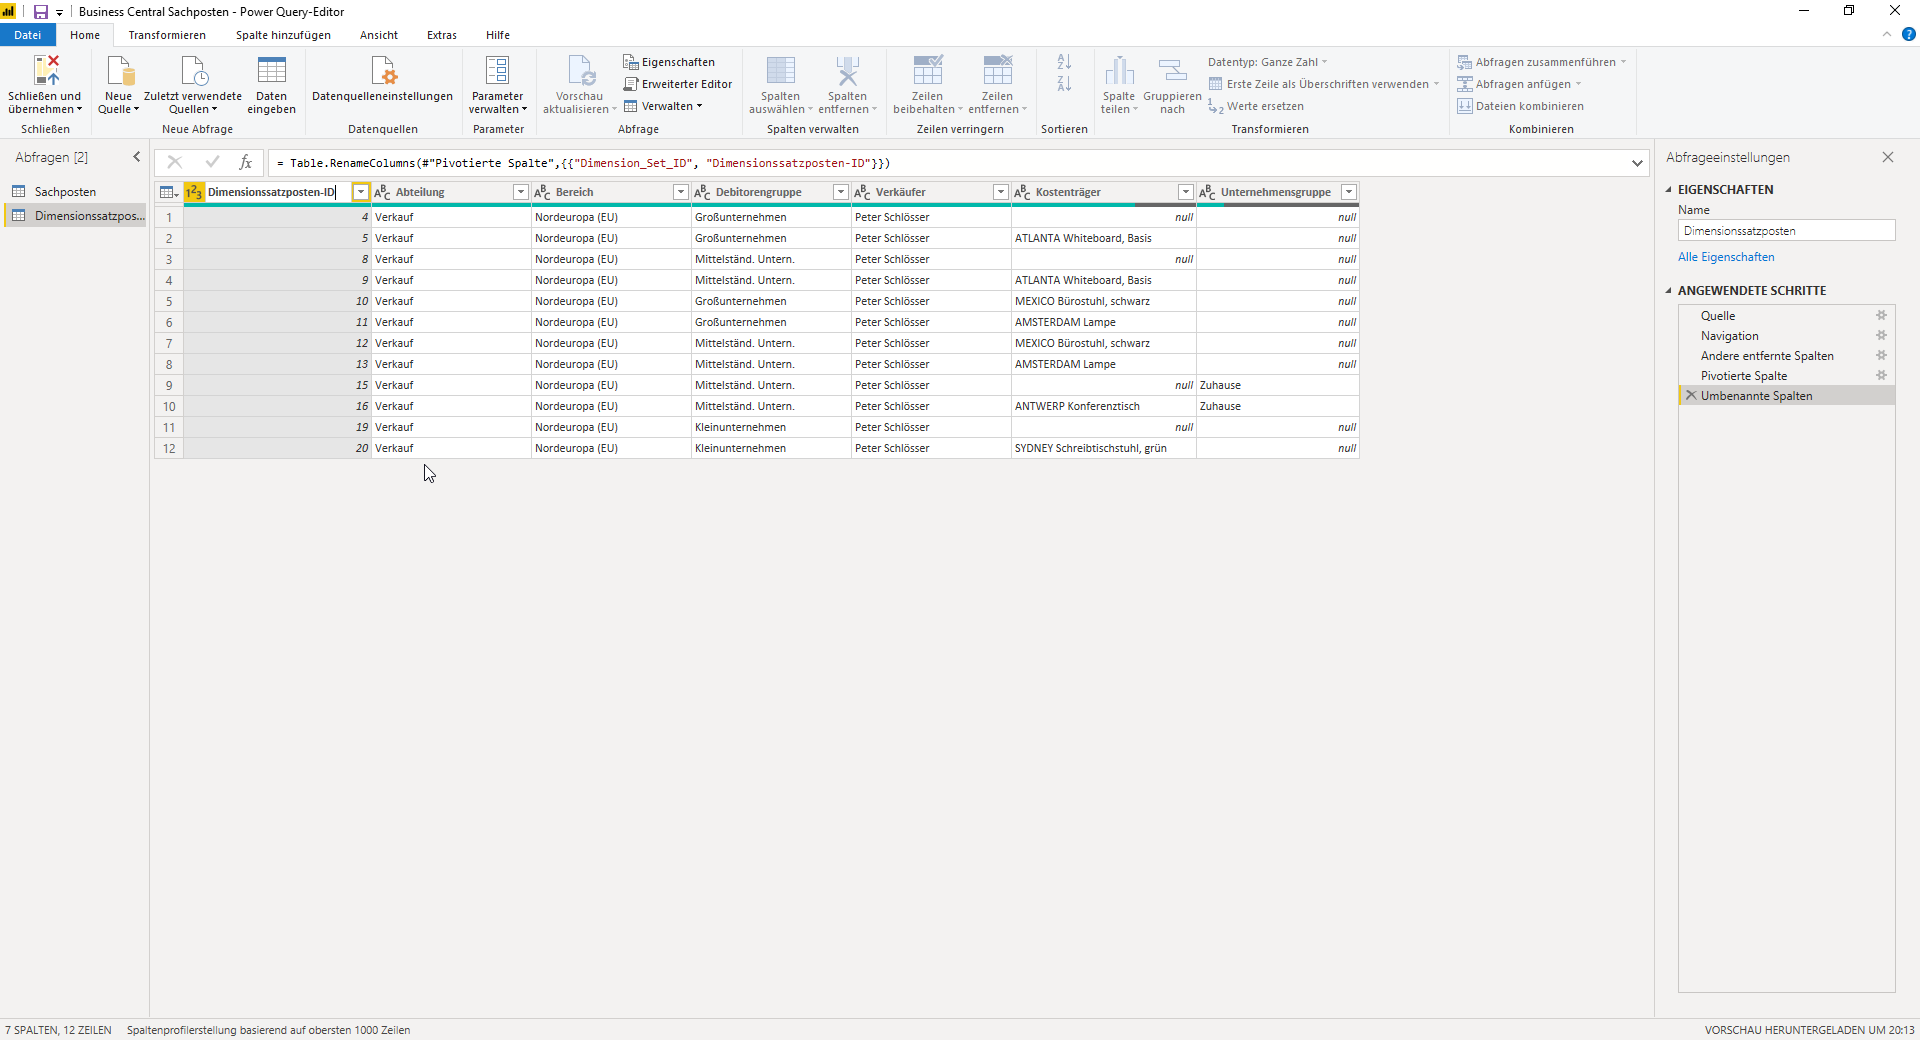Switch to the Transformieren tab
1920x1040 pixels.
click(x=167, y=35)
